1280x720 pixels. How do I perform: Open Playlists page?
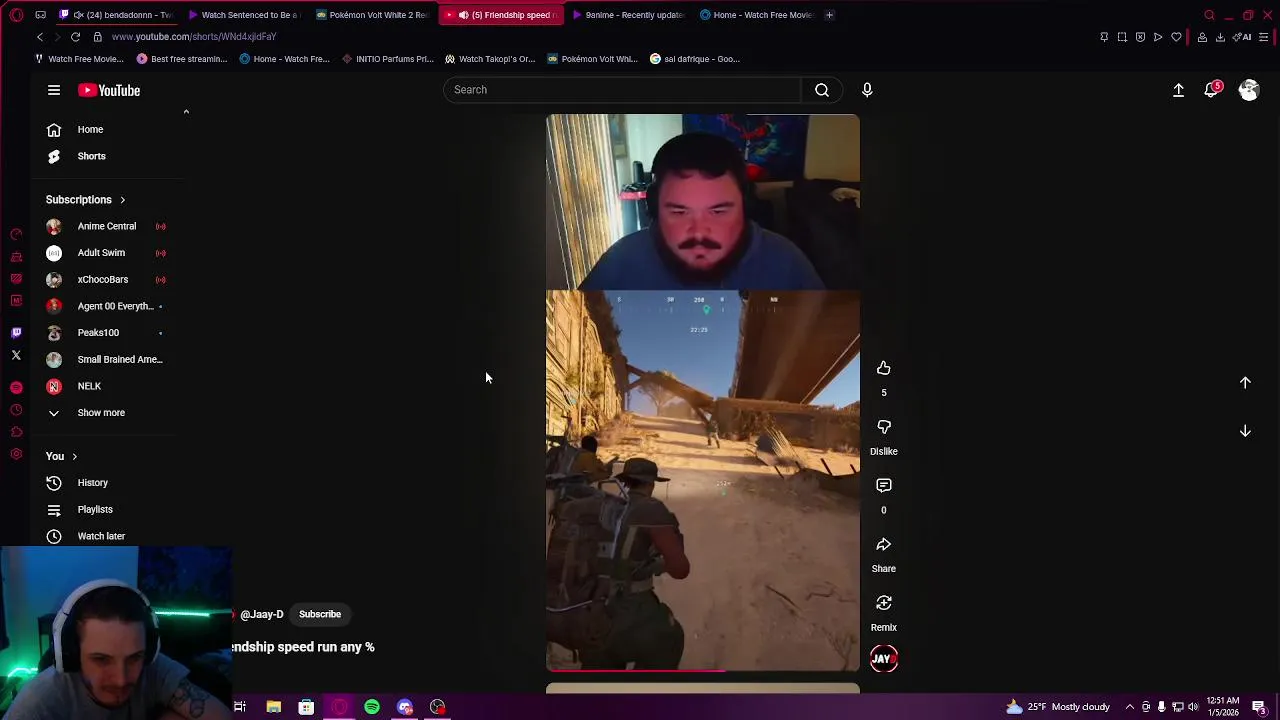point(95,509)
